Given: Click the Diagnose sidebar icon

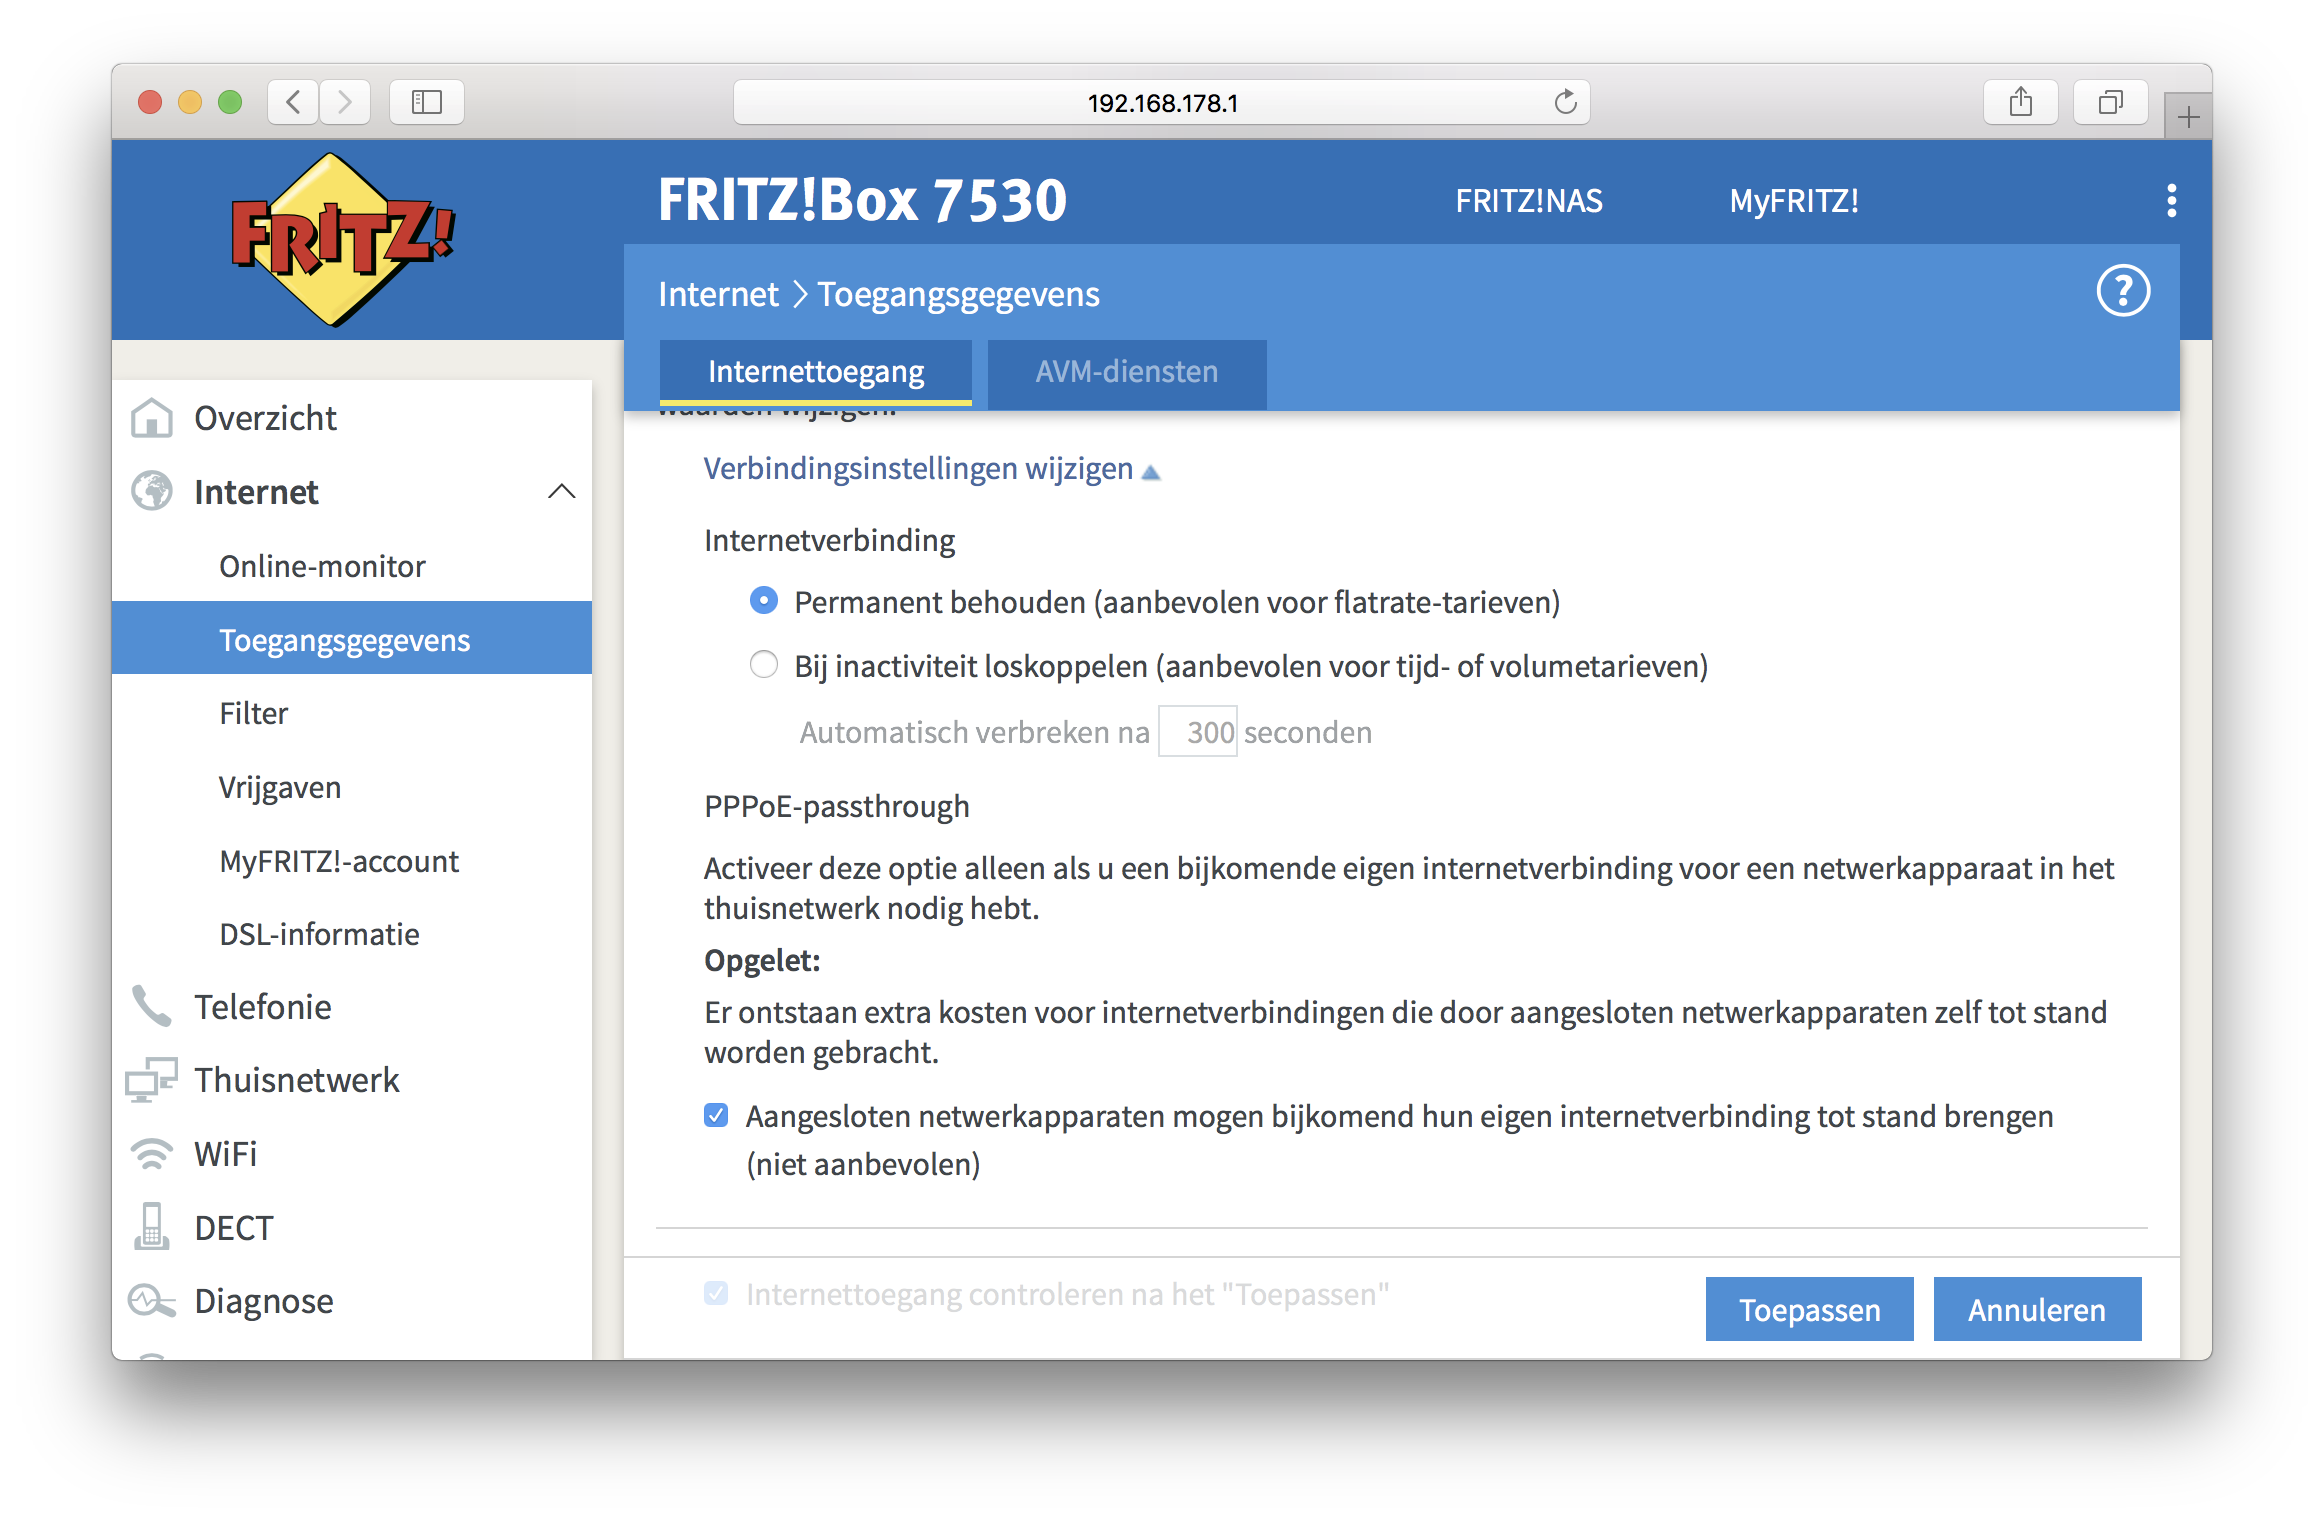Looking at the screenshot, I should pos(152,1300).
